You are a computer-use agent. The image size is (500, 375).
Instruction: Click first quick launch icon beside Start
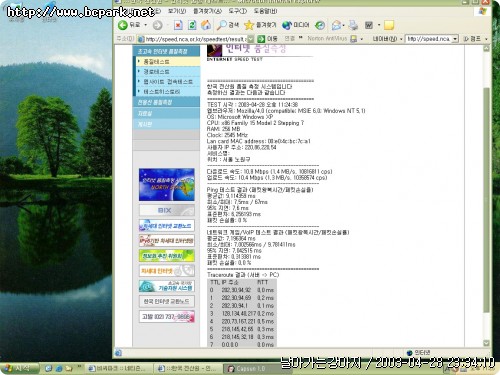[49, 368]
